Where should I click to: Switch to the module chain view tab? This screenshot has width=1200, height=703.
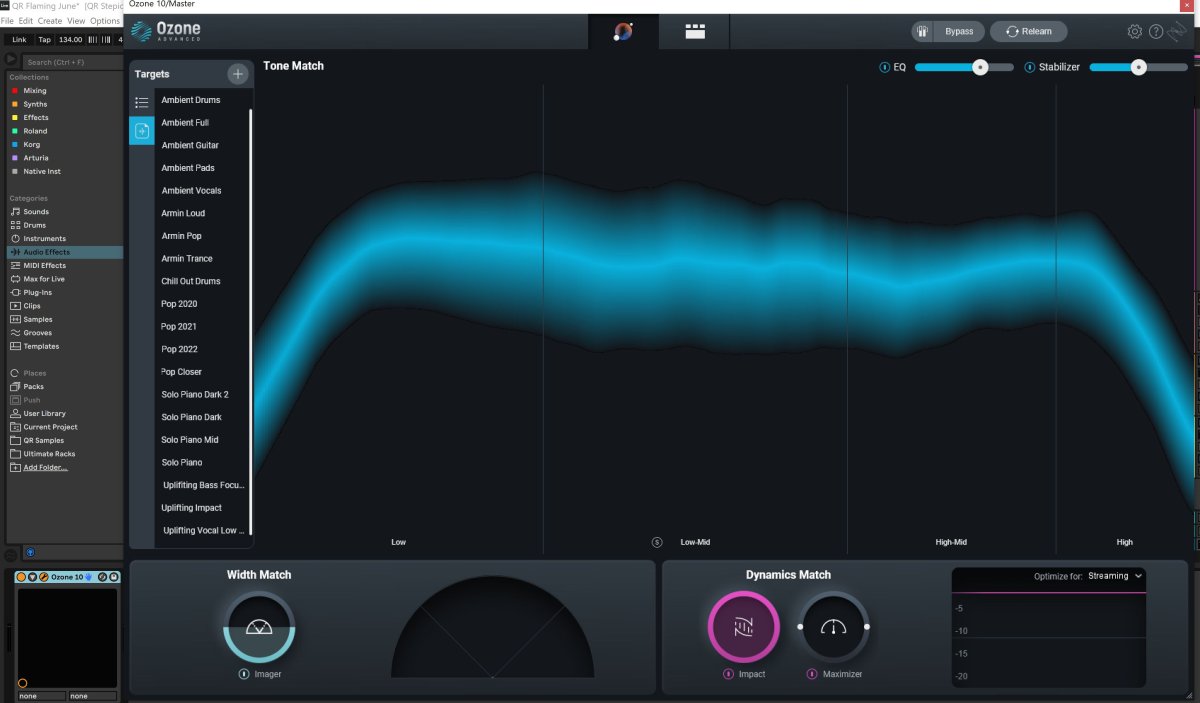[x=695, y=31]
